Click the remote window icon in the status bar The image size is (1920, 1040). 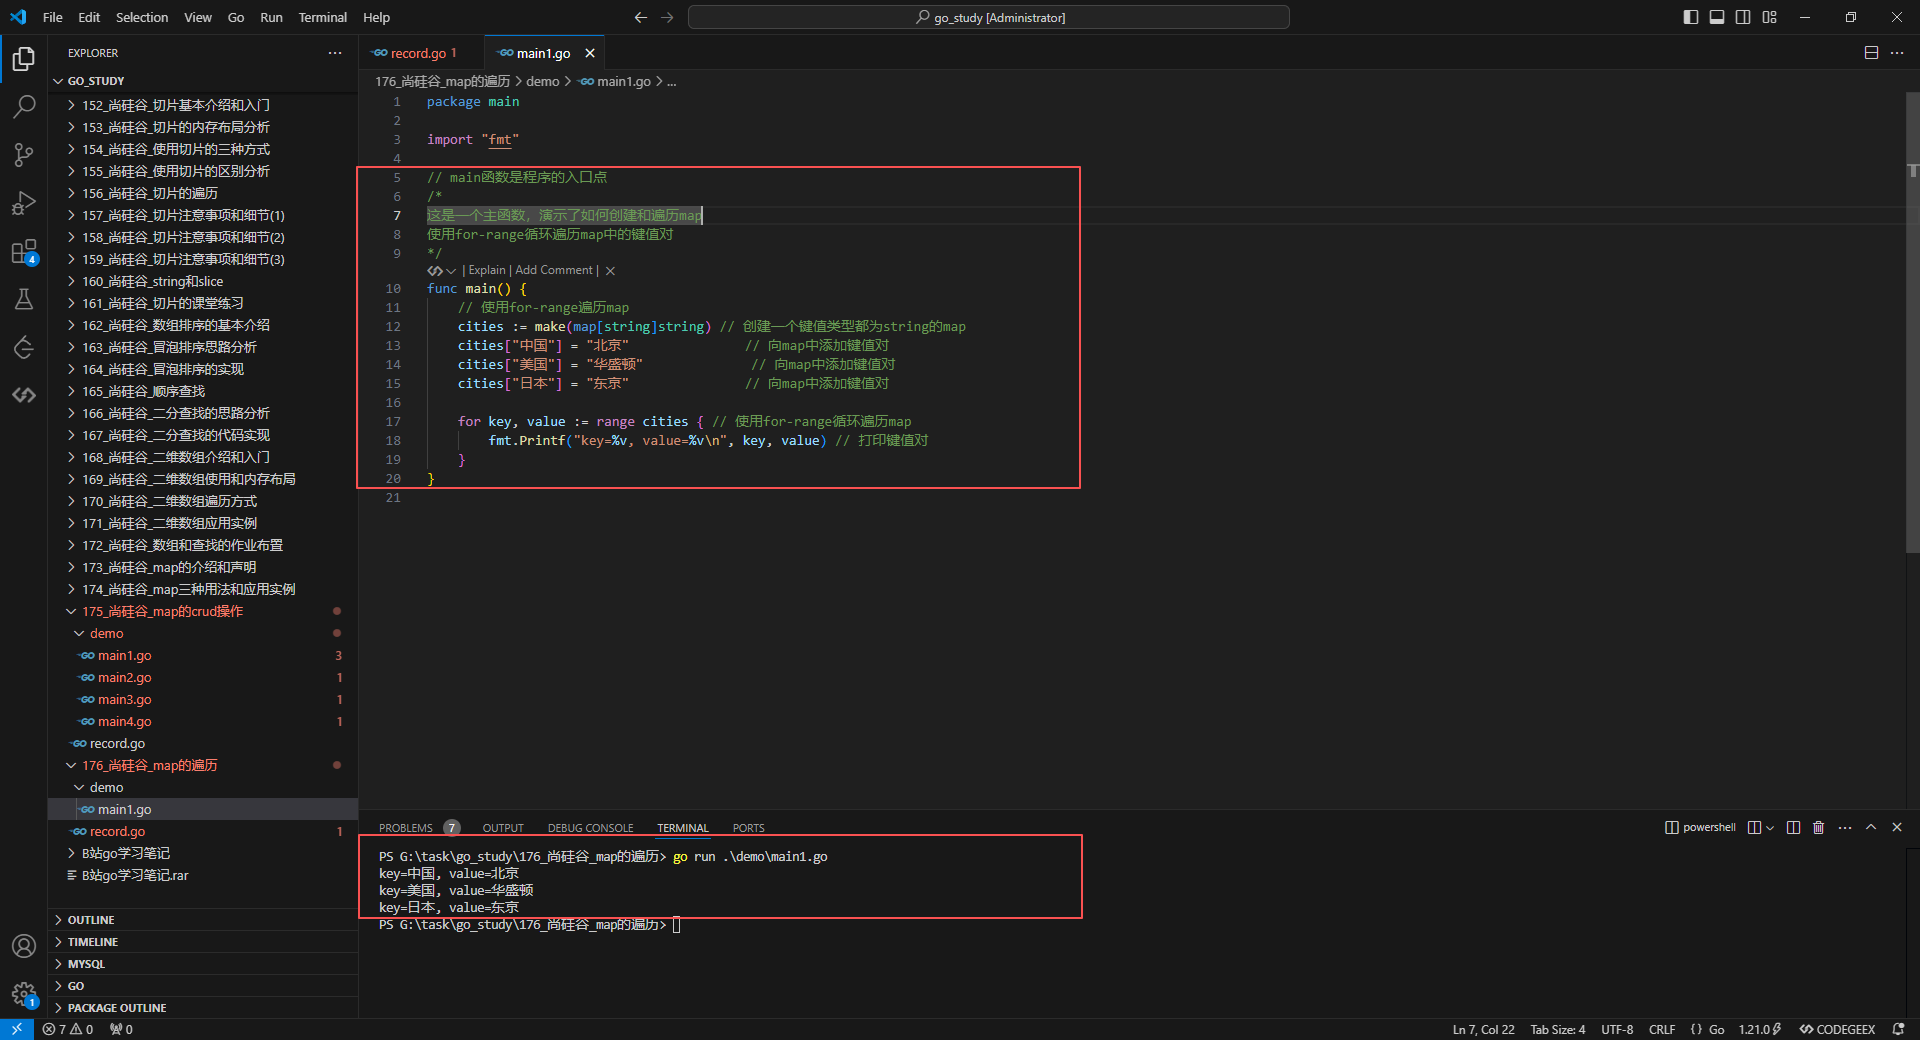[17, 1029]
